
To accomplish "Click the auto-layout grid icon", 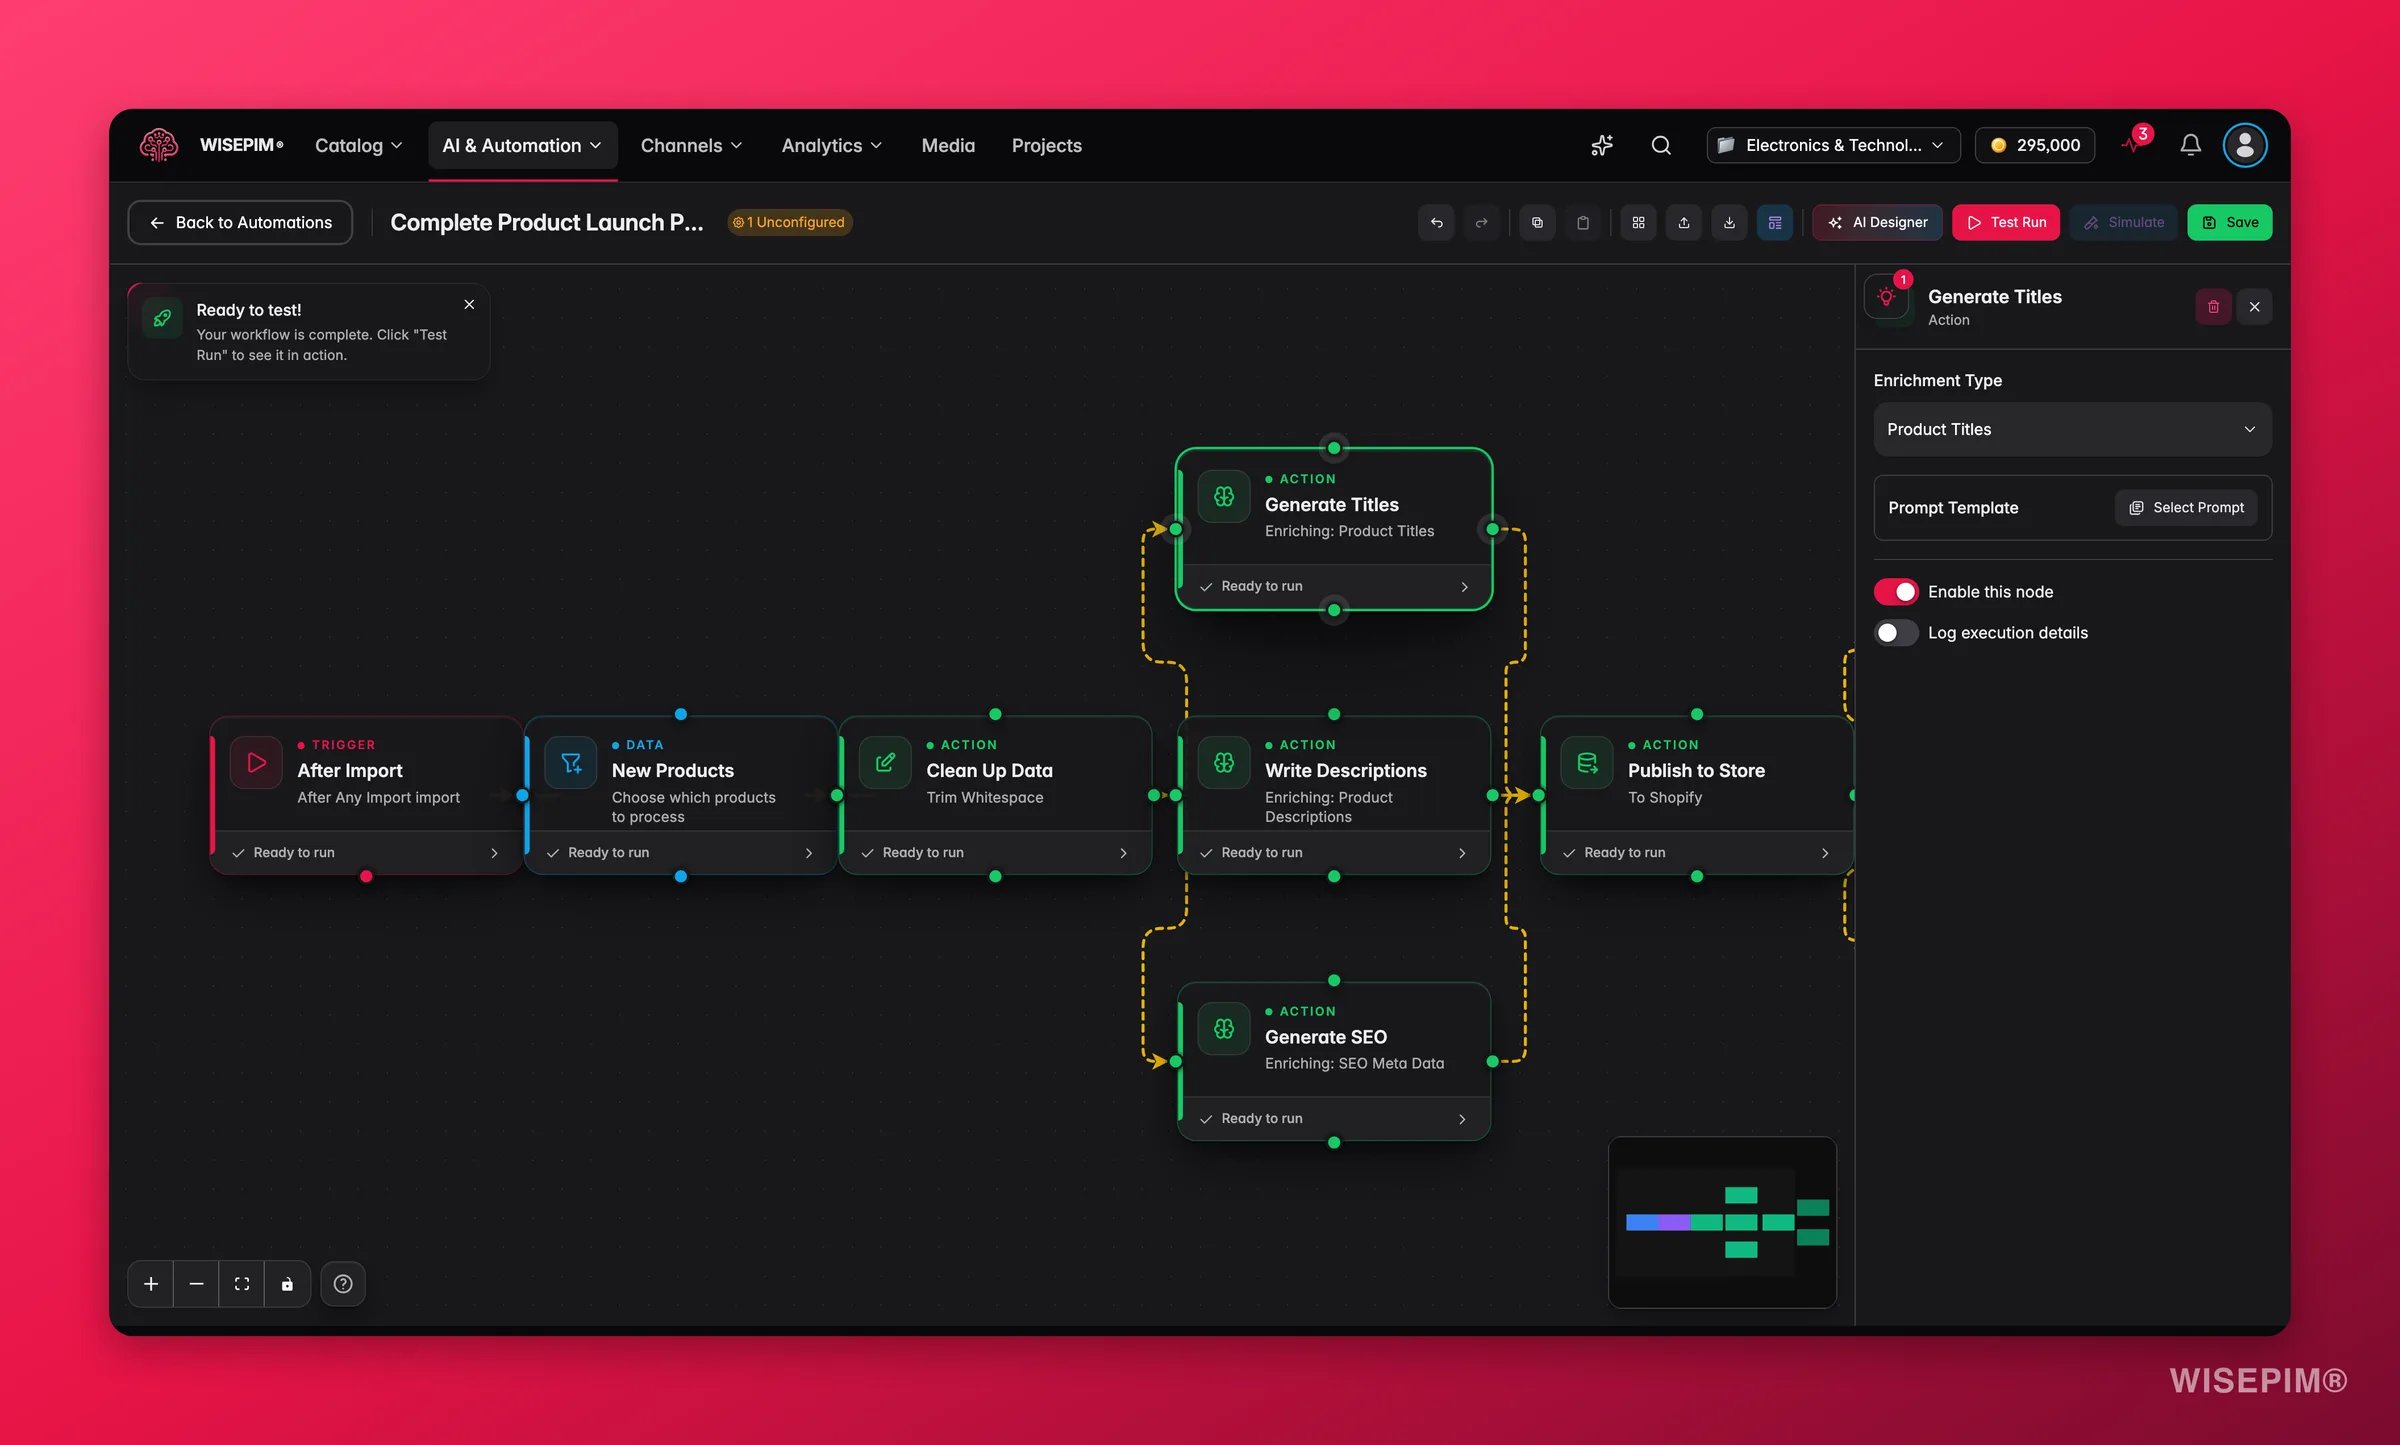I will click(1638, 222).
